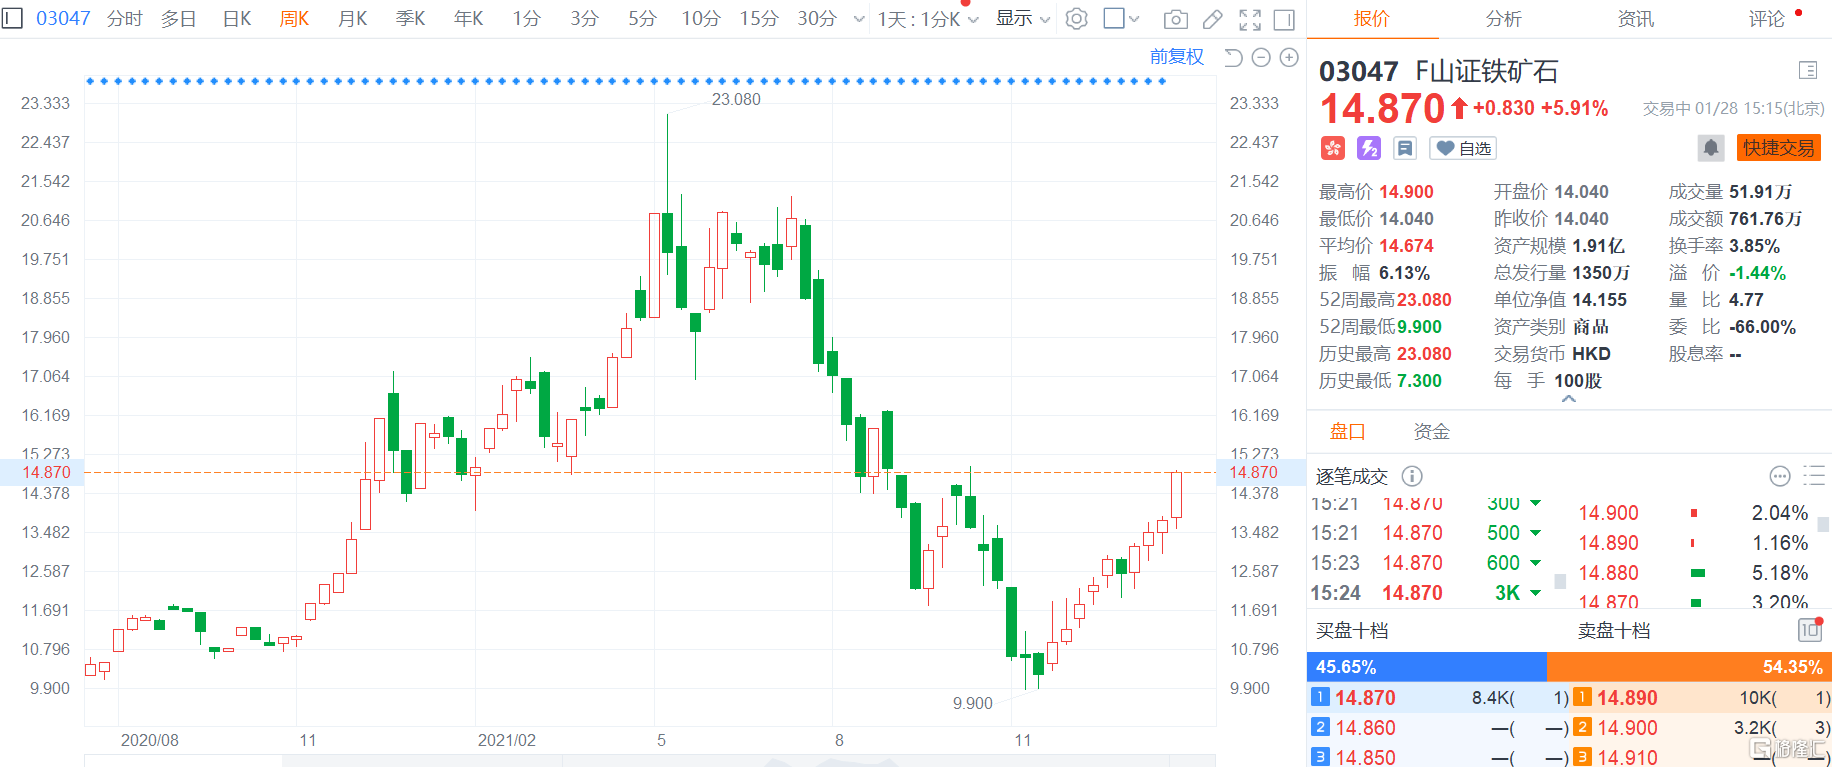Click the 前复权 adjustment link
Image resolution: width=1833 pixels, height=767 pixels.
1176,57
